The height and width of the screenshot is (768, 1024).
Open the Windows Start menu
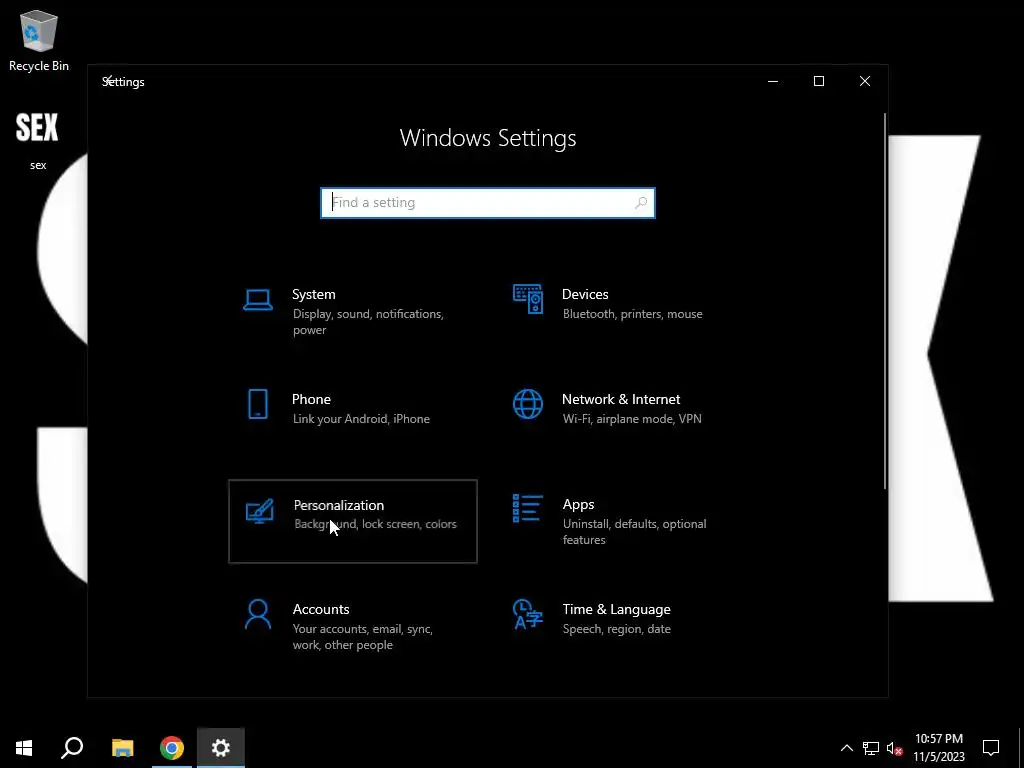(24, 748)
